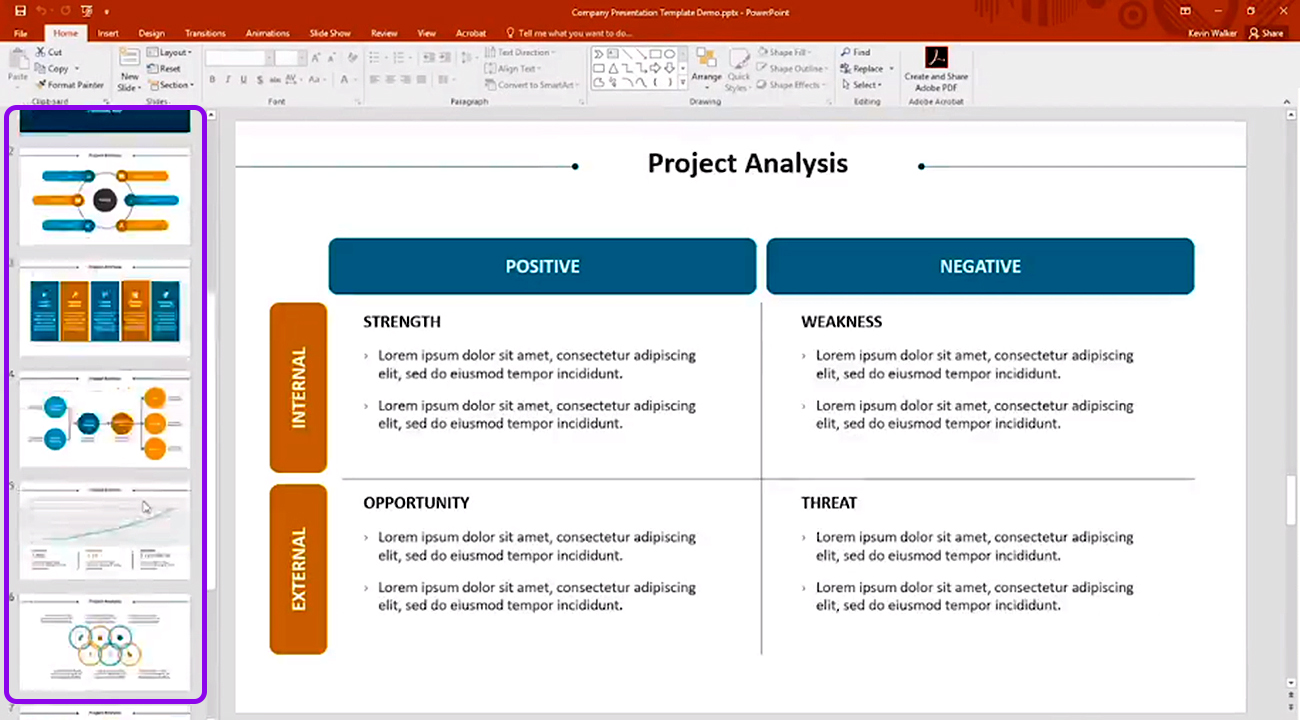Switch to the Transitions tab

click(205, 33)
